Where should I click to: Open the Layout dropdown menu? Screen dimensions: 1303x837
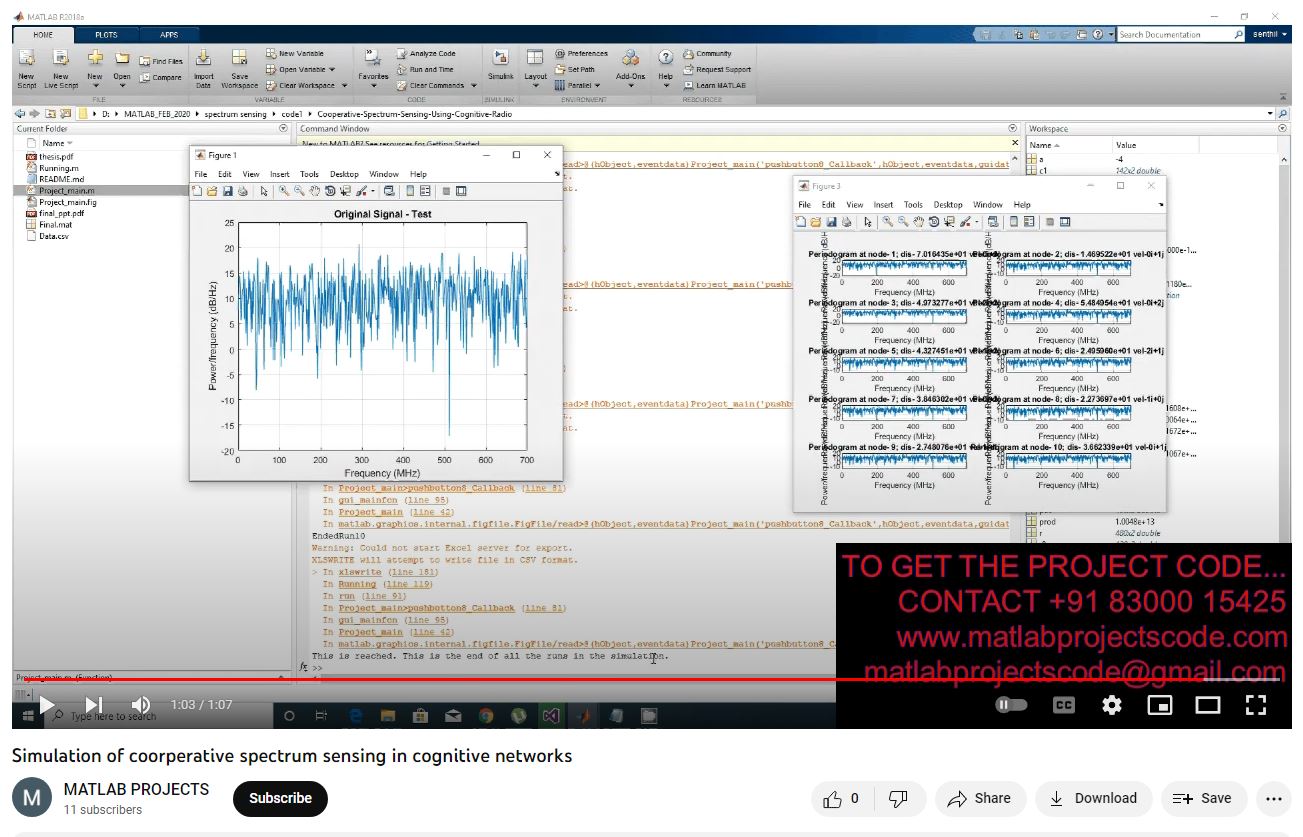[x=536, y=86]
